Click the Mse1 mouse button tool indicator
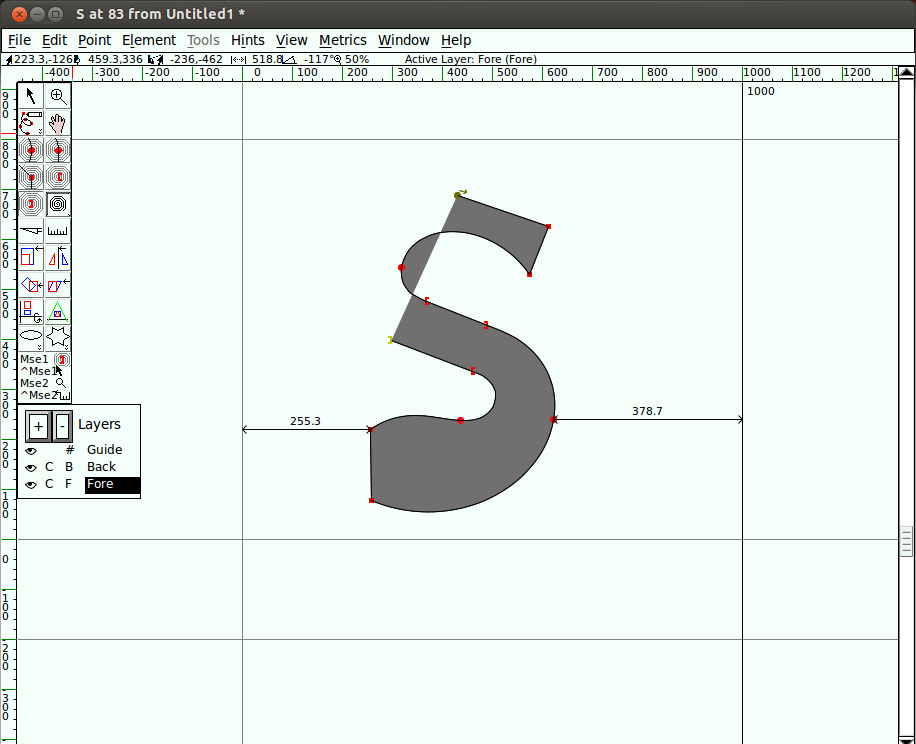Screen dimensions: 916x744 pos(45,359)
